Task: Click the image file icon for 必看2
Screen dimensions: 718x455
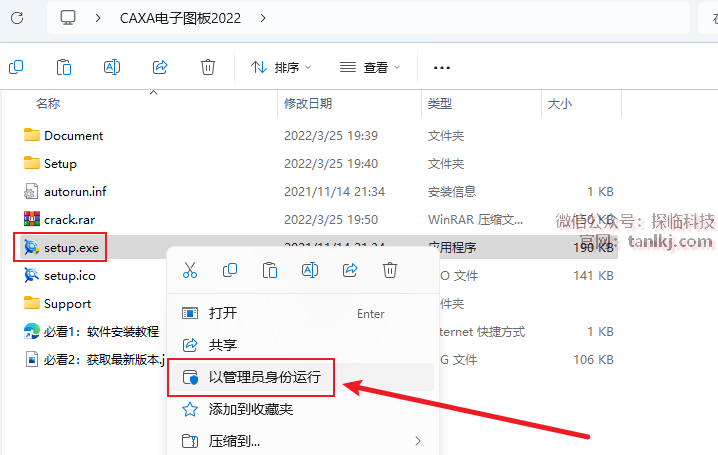Action: (x=32, y=359)
